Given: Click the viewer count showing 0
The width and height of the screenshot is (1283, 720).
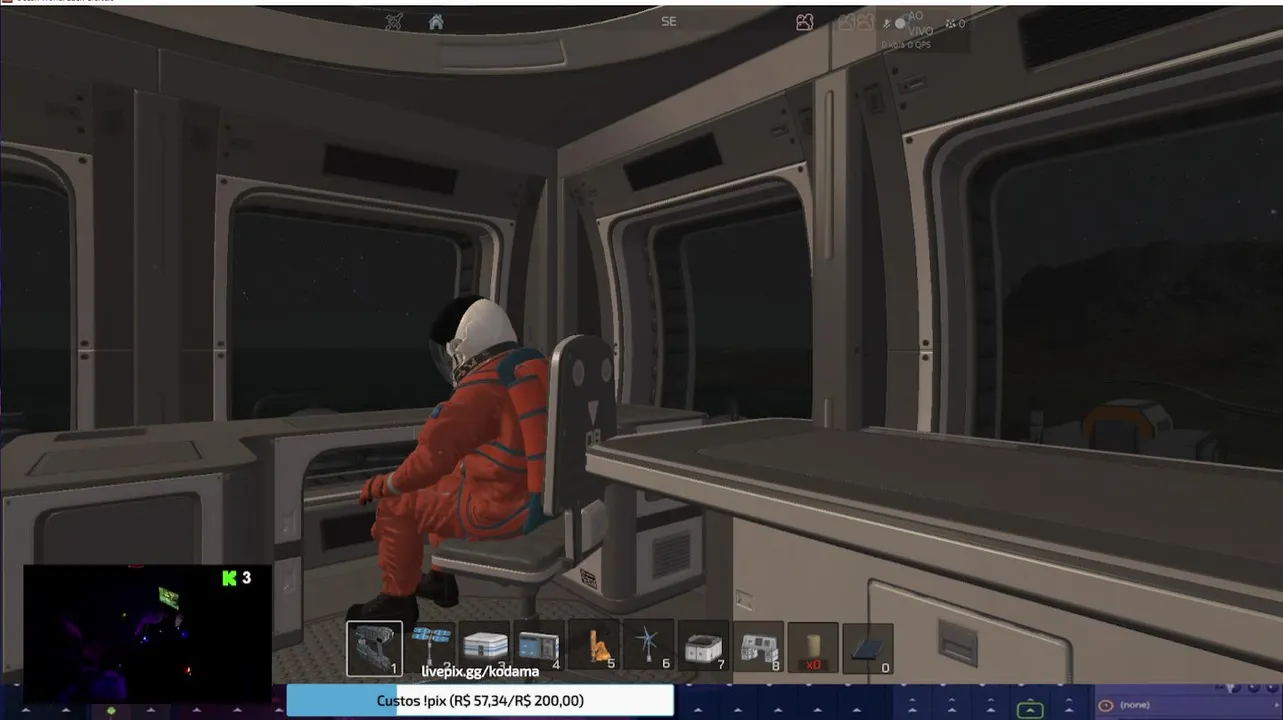Looking at the screenshot, I should click(955, 23).
